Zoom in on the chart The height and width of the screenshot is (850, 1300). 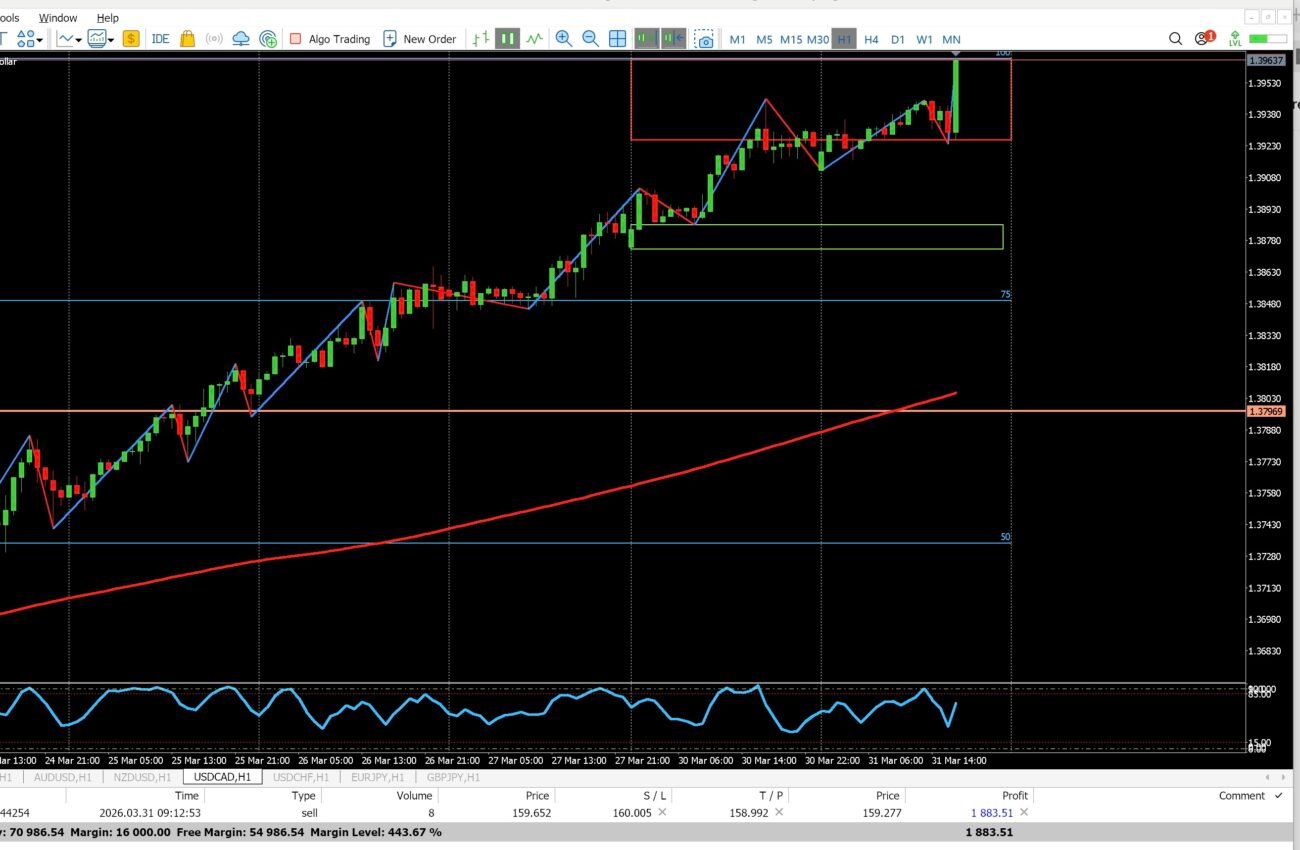(x=564, y=39)
